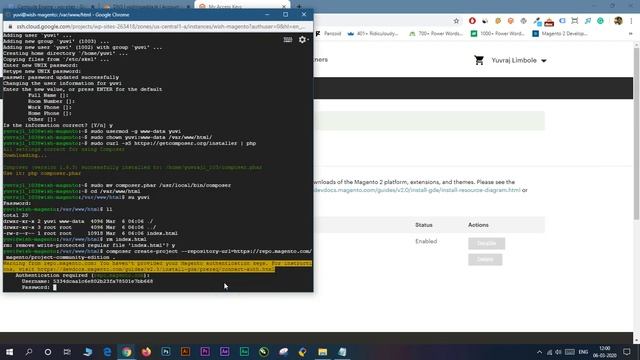Screen dimensions: 640x360
Task: Click the red Opera extension icon
Action: (472, 21)
